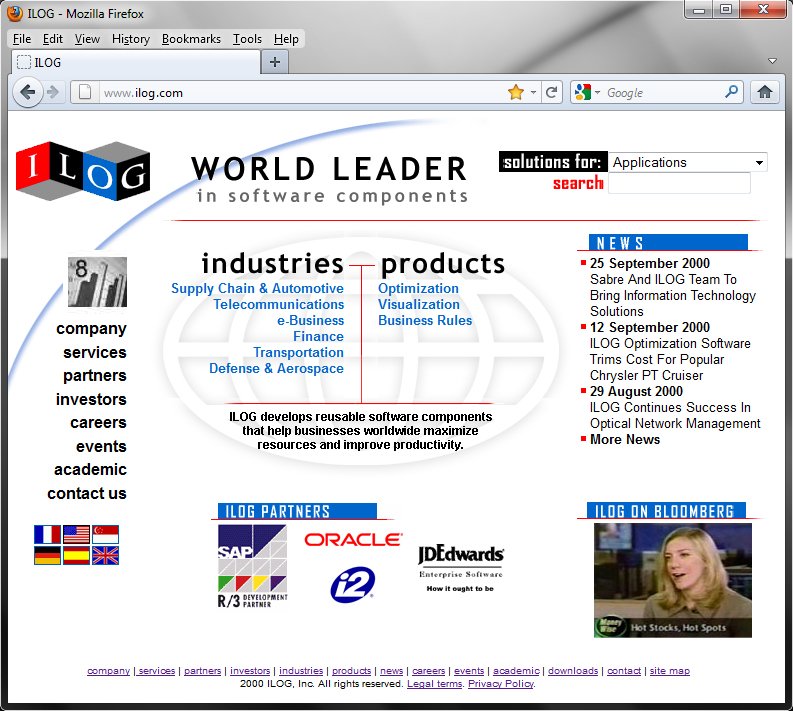Image resolution: width=793 pixels, height=711 pixels.
Task: Open the Help menu
Action: pyautogui.click(x=286, y=39)
